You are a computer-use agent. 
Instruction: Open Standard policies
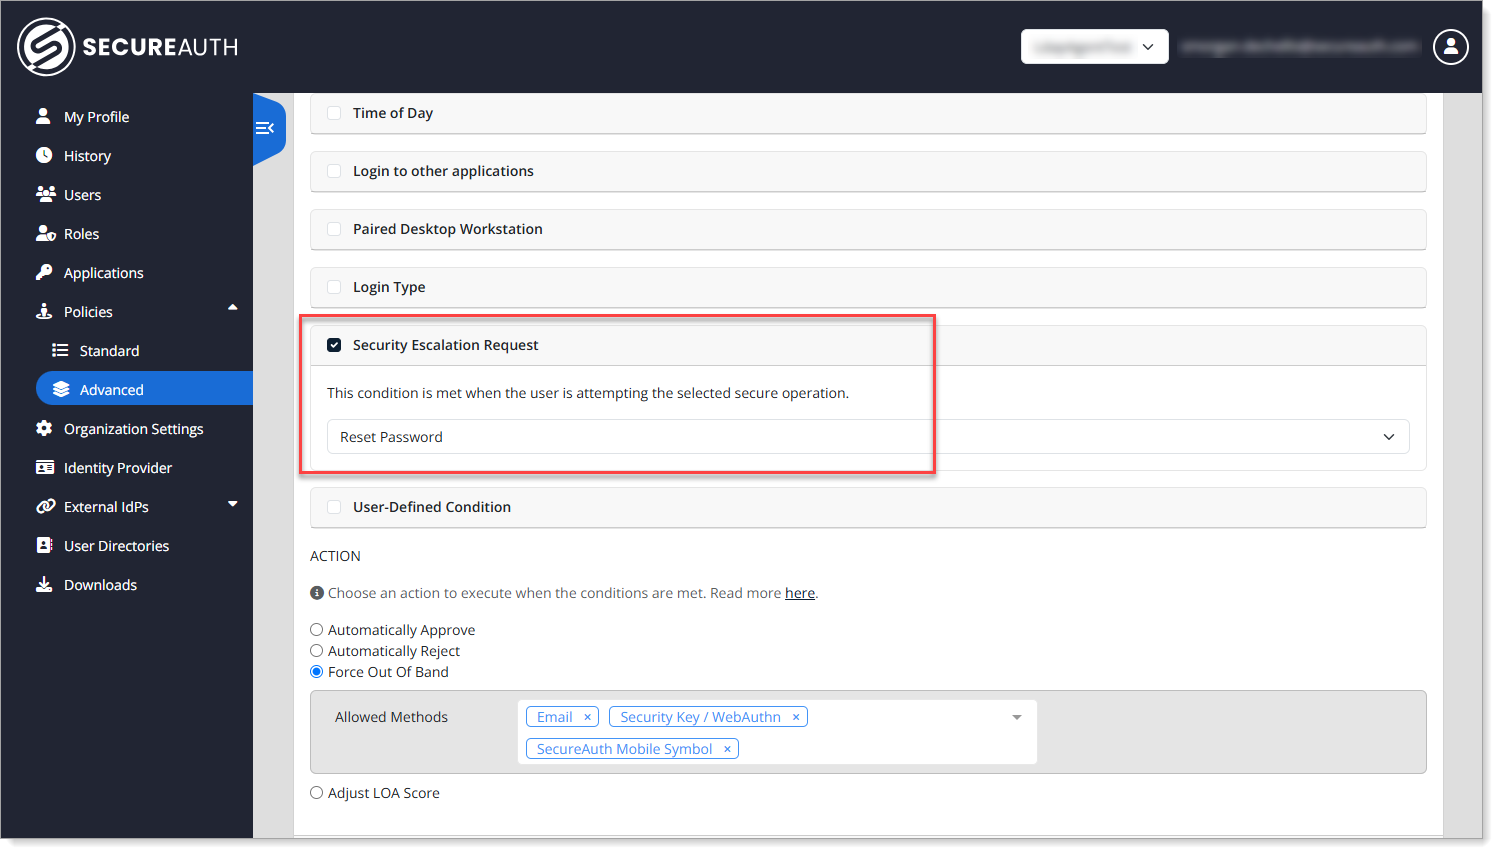coord(109,351)
